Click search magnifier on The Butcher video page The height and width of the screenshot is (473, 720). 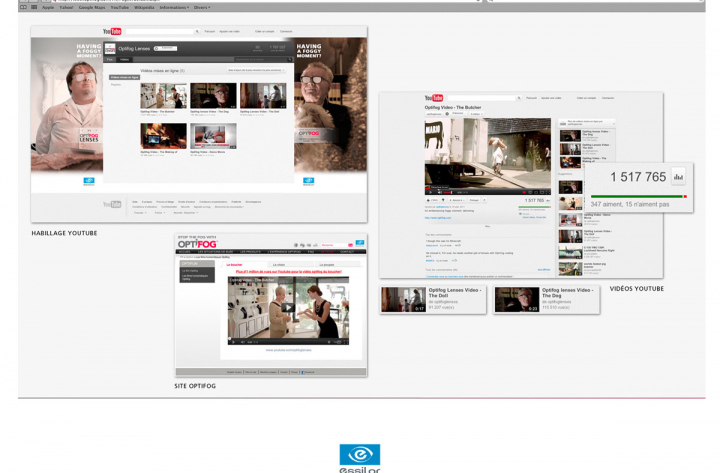pyautogui.click(x=519, y=98)
